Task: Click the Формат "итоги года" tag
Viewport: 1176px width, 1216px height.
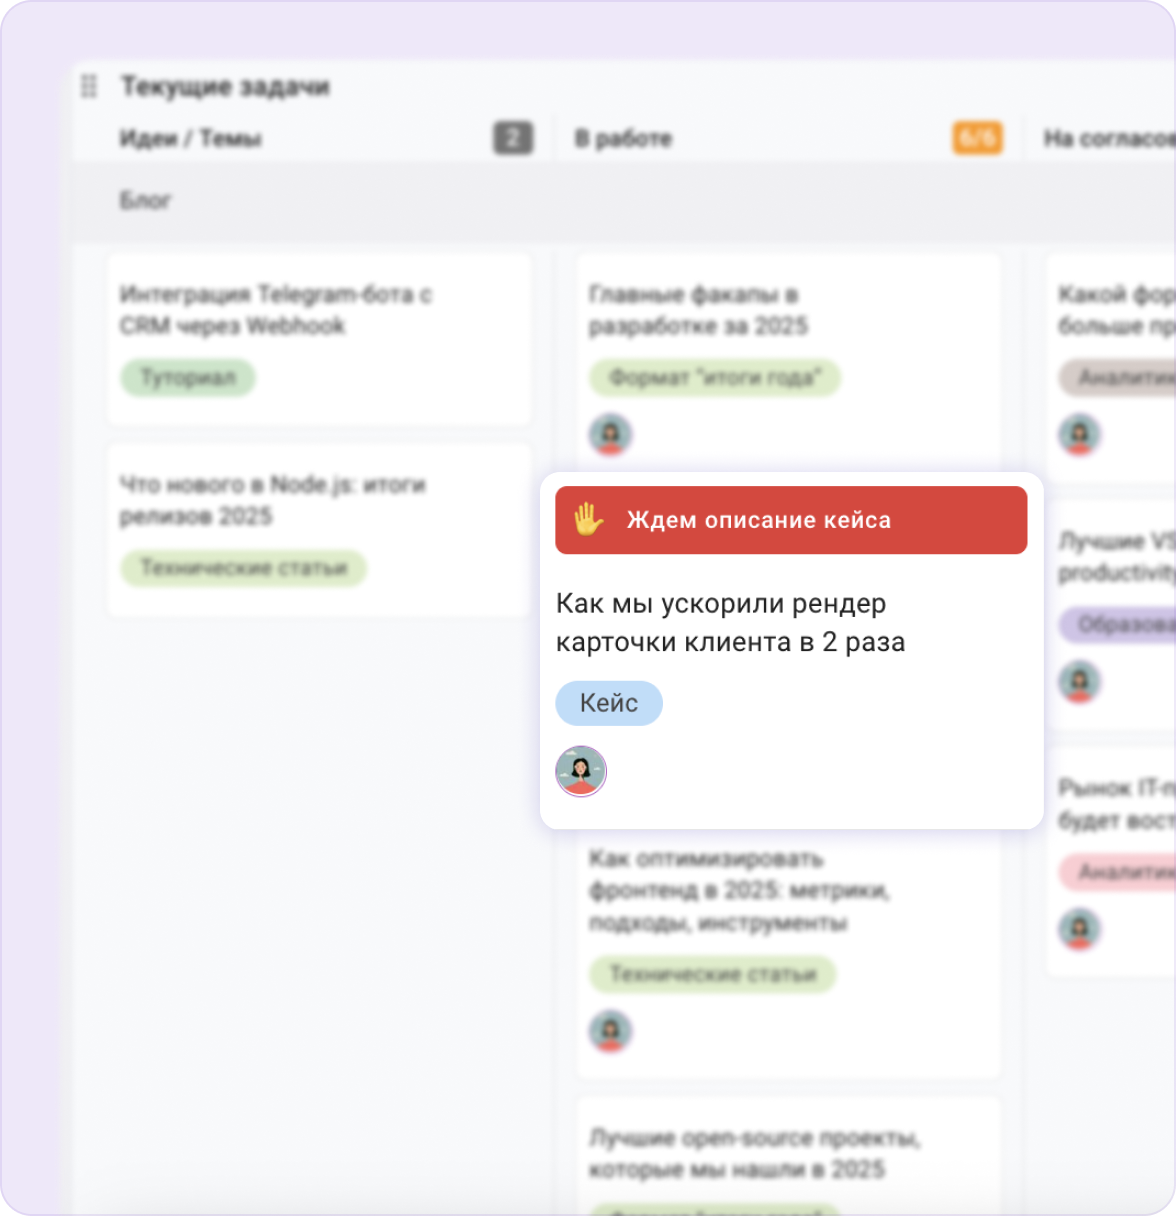Action: [714, 378]
